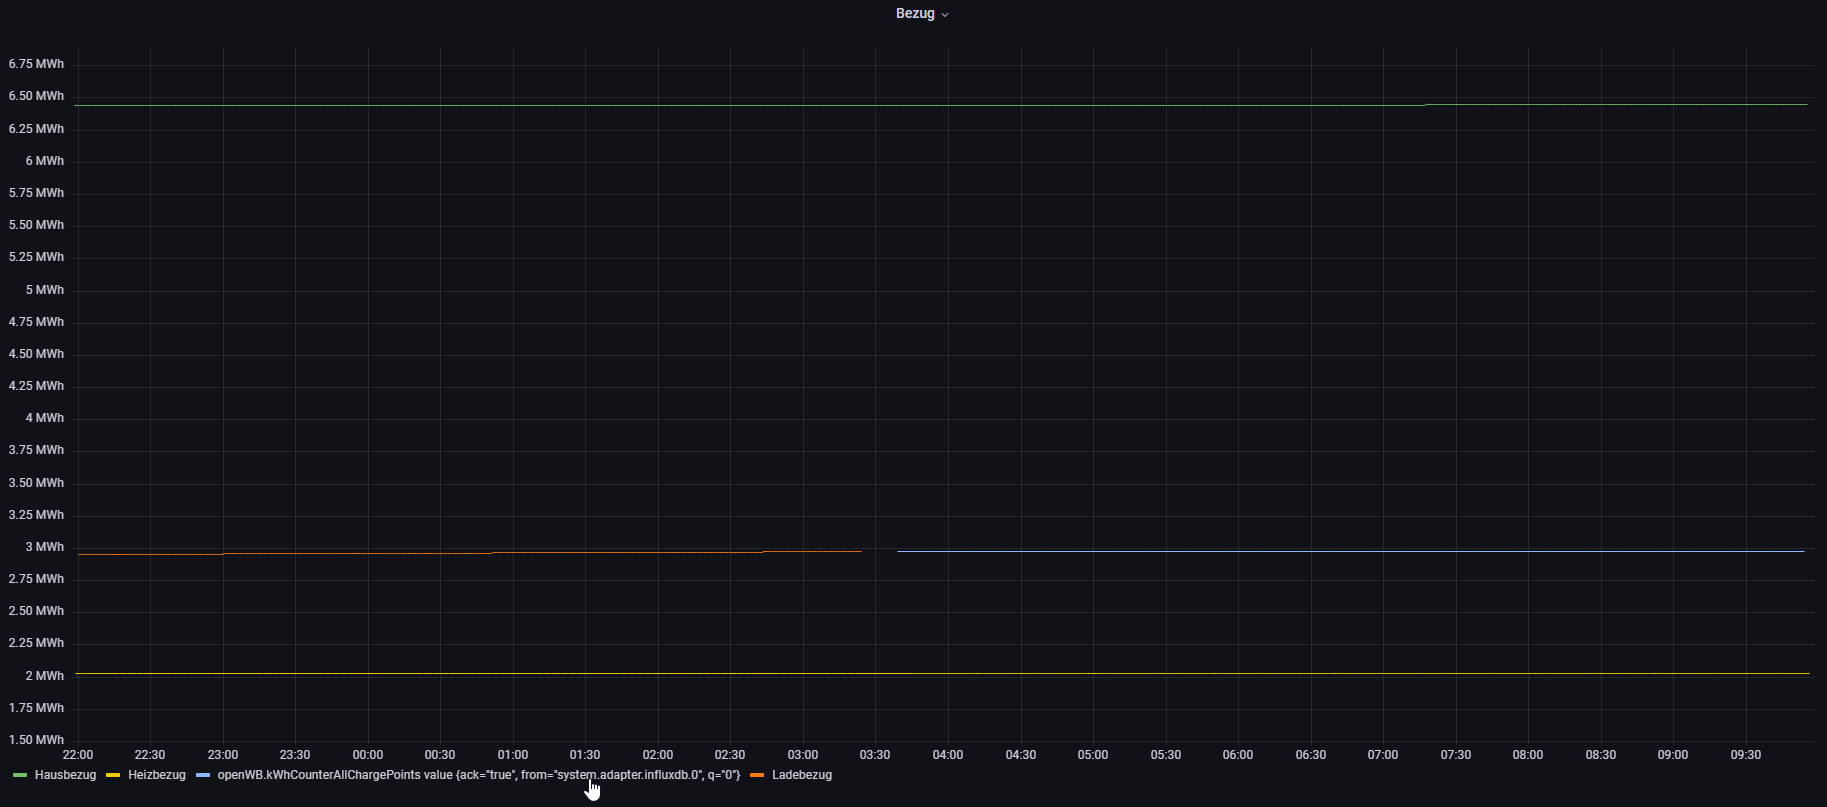Click the 2.75 MWh axis label
This screenshot has height=807, width=1827.
tap(36, 579)
